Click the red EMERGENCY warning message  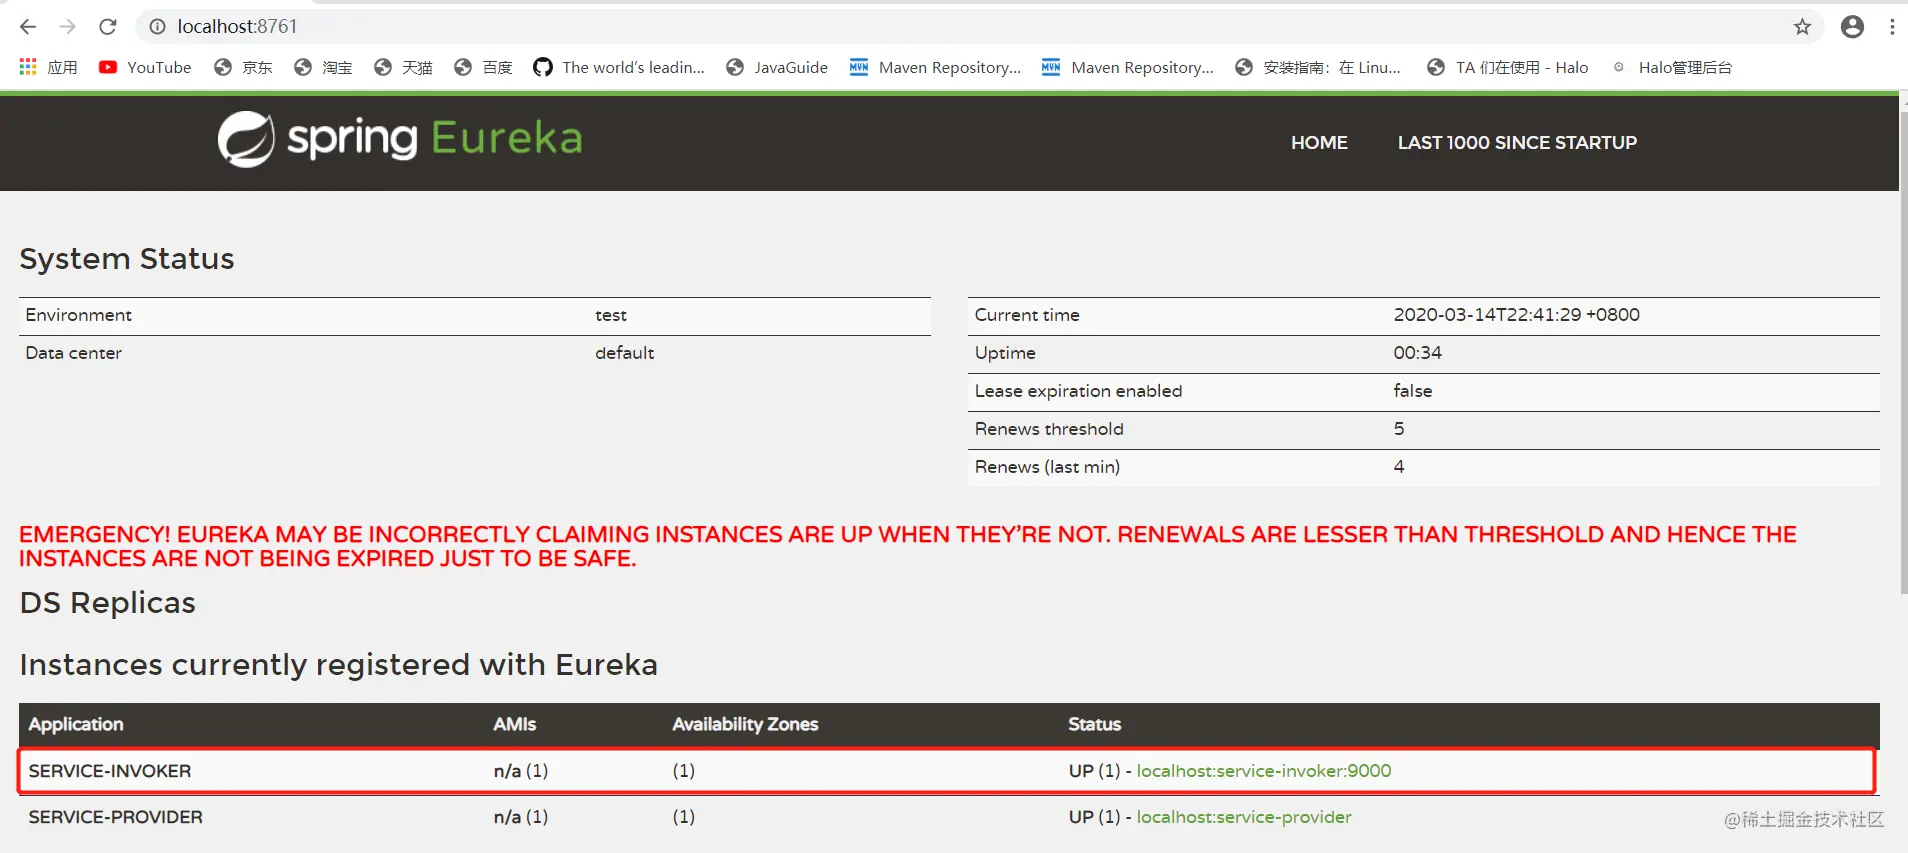coord(908,546)
